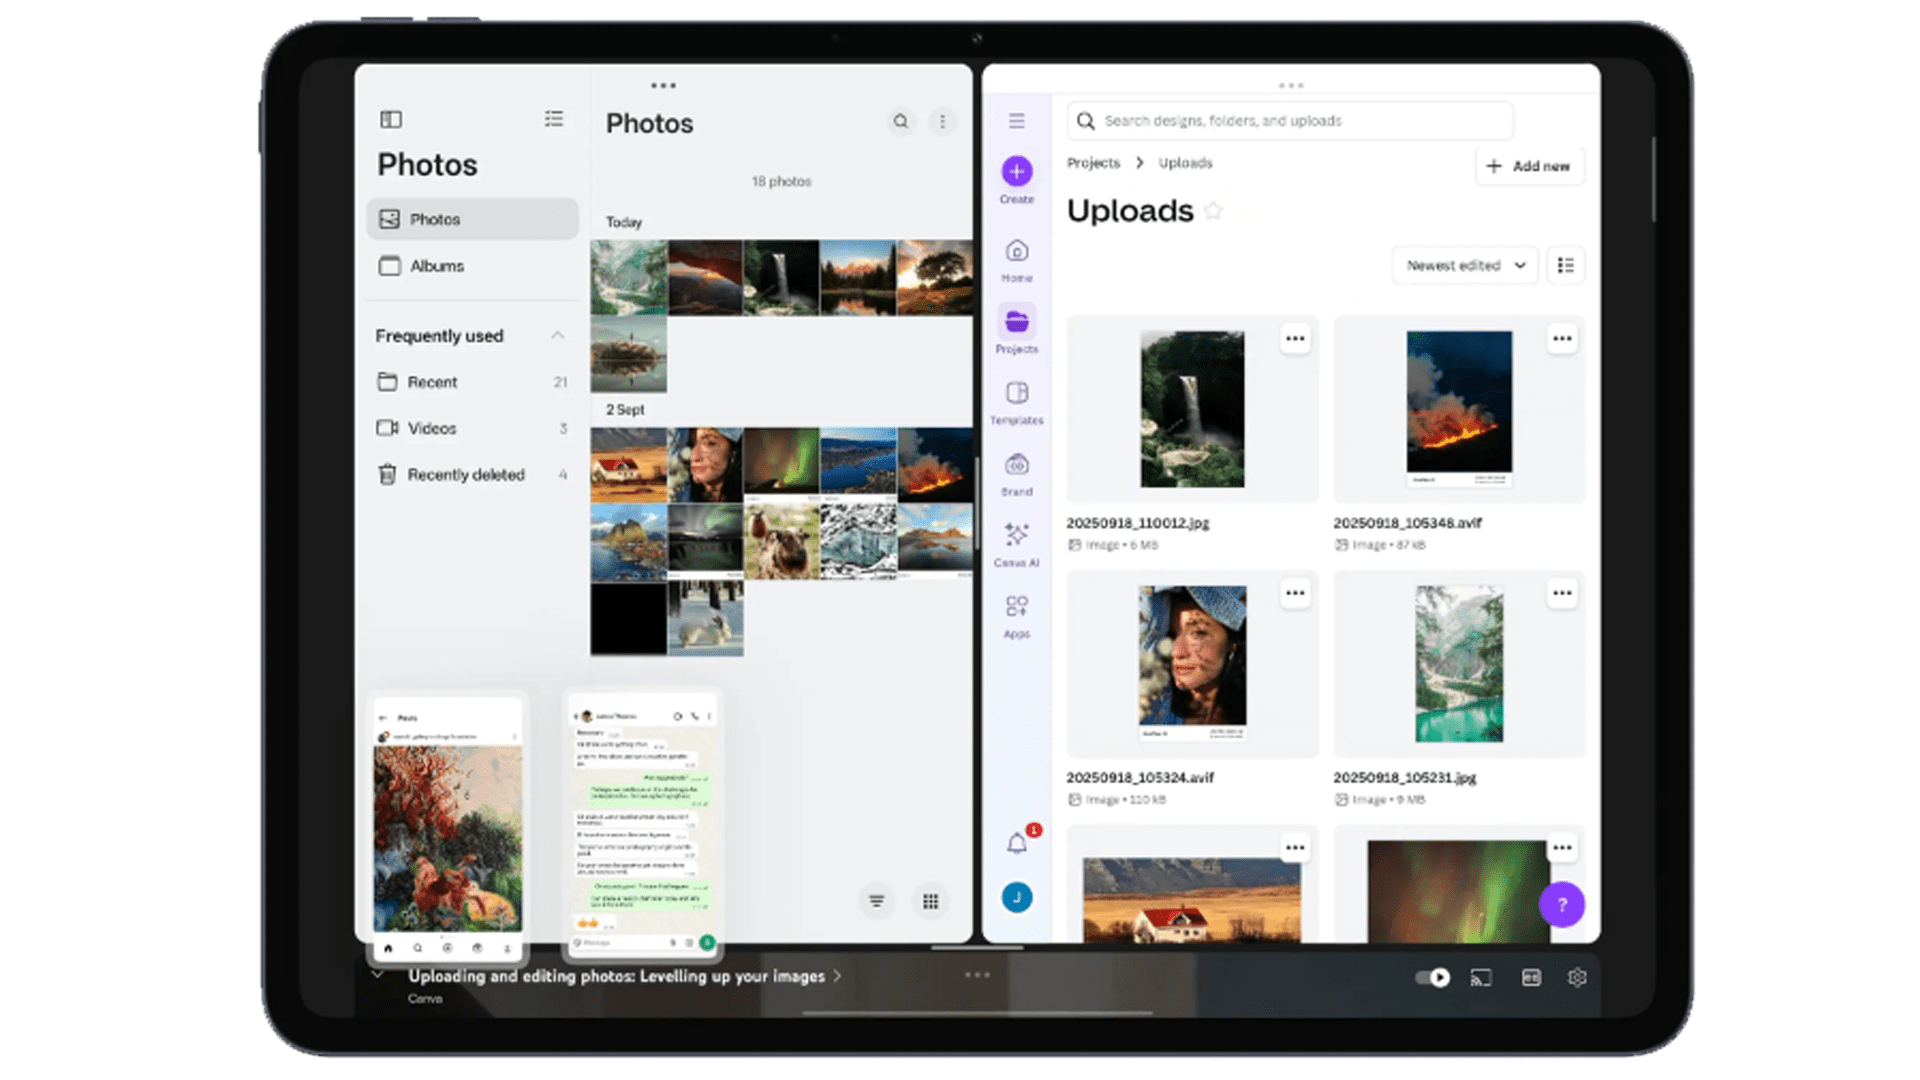1920x1080 pixels.
Task: Click the search icon in Photos
Action: pyautogui.click(x=901, y=122)
